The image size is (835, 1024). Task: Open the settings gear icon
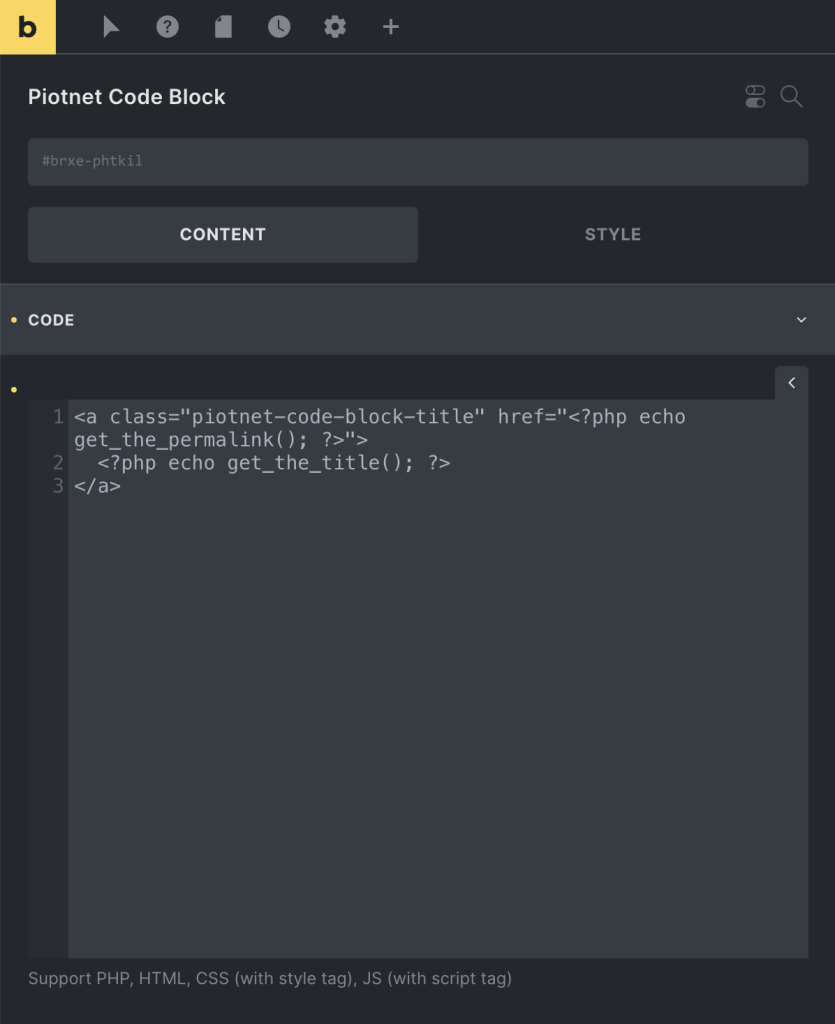pos(335,27)
